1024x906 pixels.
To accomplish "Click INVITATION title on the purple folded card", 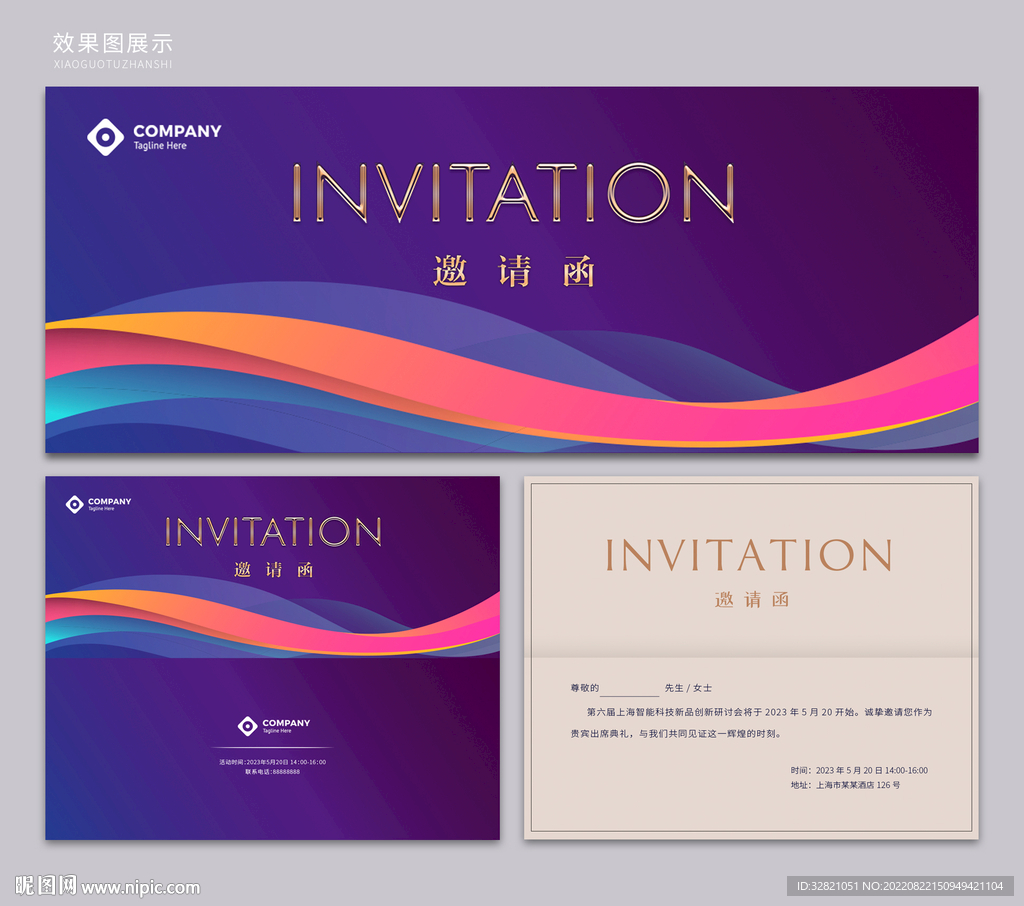I will (x=273, y=532).
